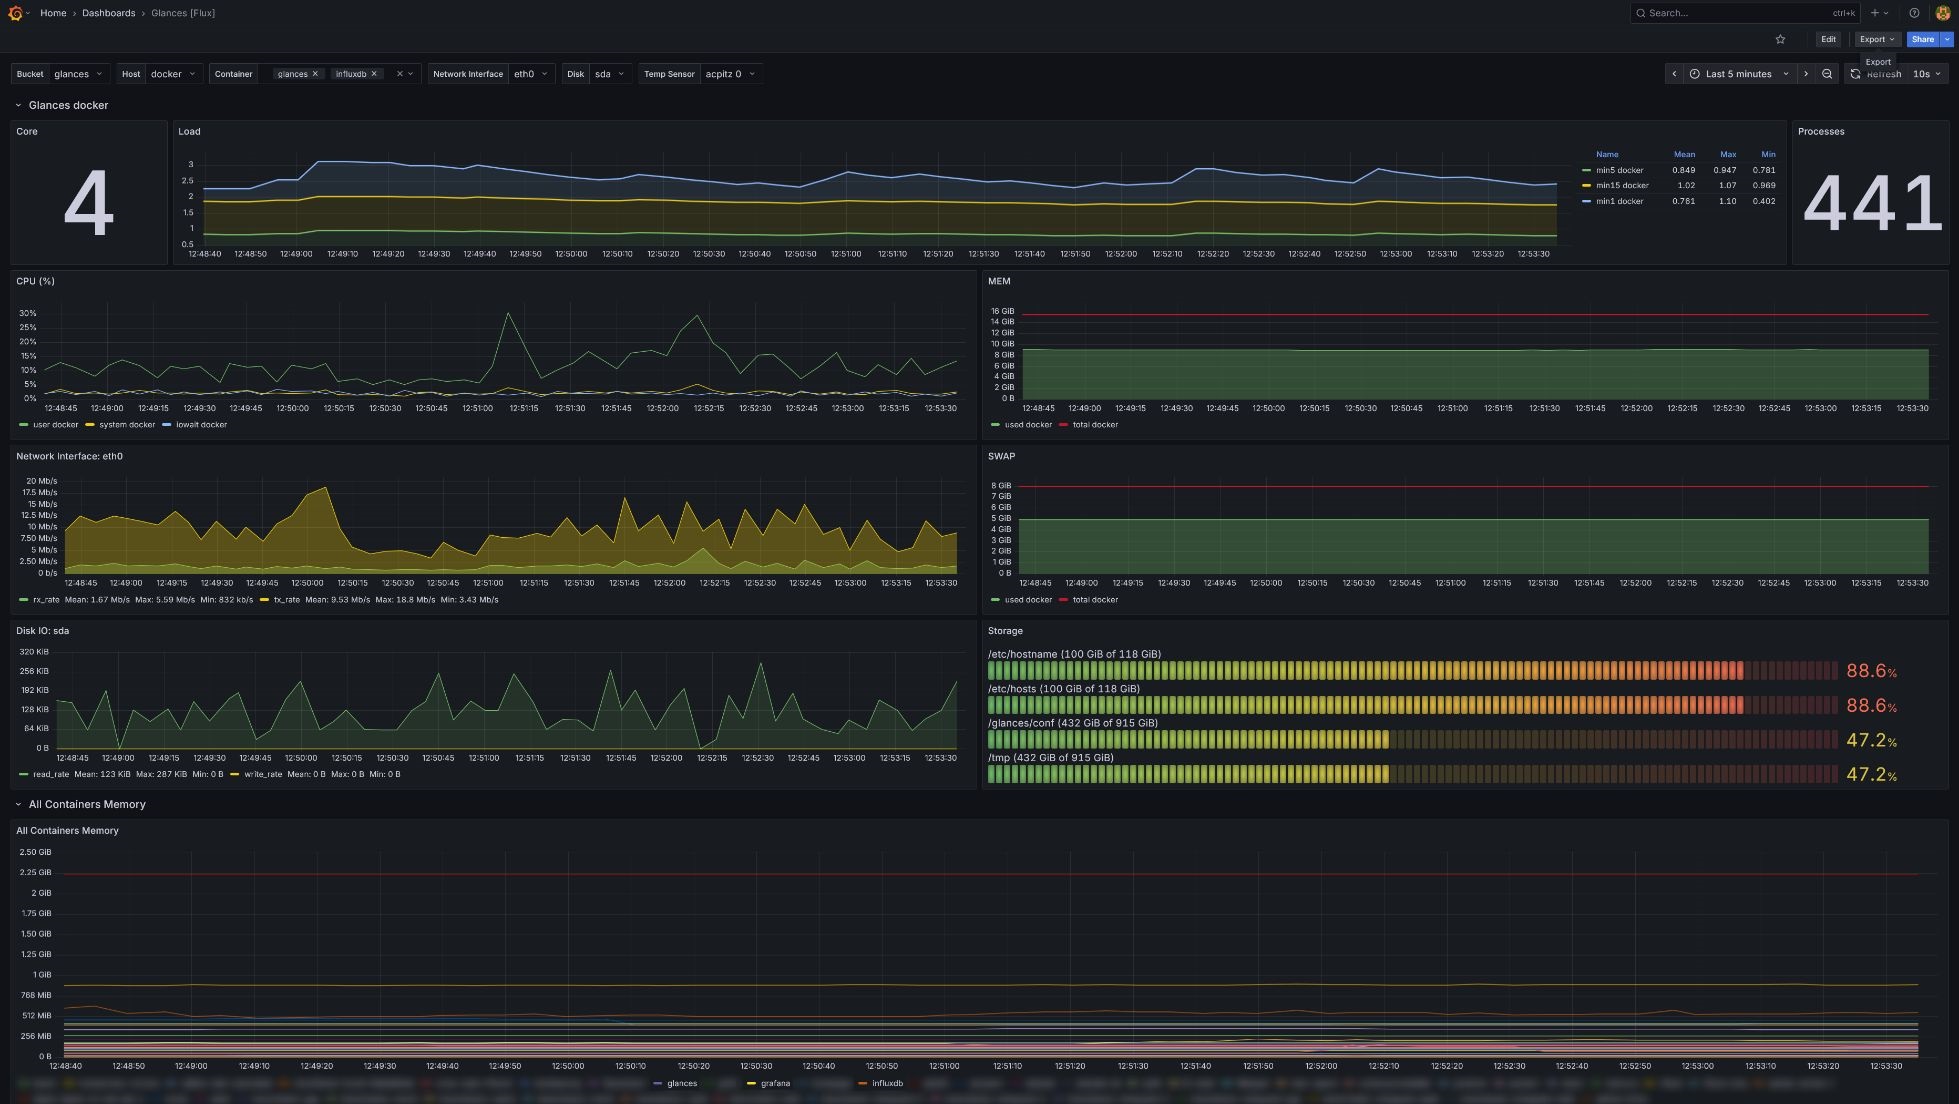Open the Last 5 minutes time picker
The height and width of the screenshot is (1104, 1959).
coord(1740,74)
